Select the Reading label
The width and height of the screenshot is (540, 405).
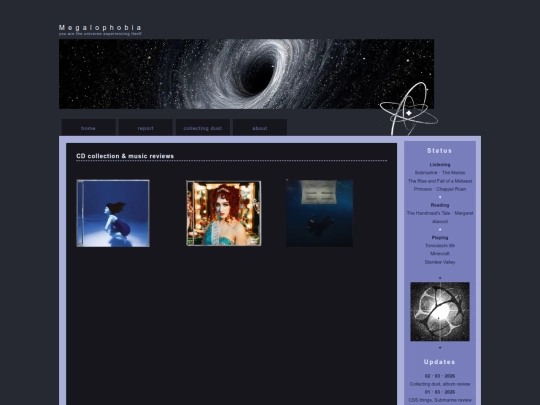pos(440,205)
